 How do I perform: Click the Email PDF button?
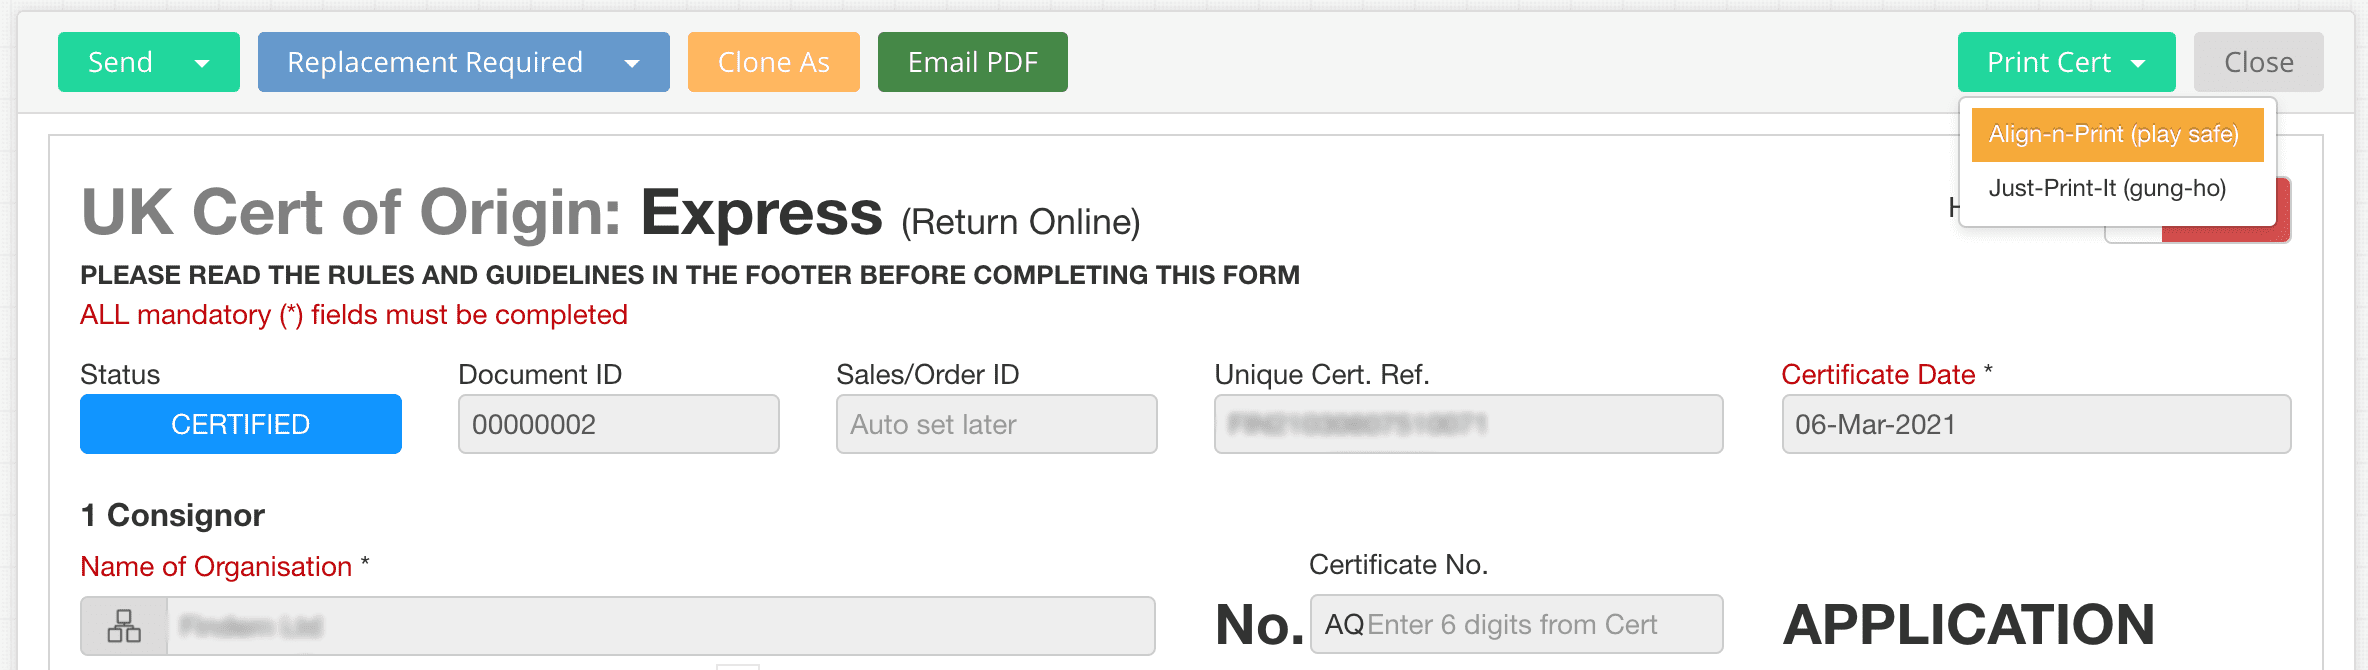click(x=973, y=62)
